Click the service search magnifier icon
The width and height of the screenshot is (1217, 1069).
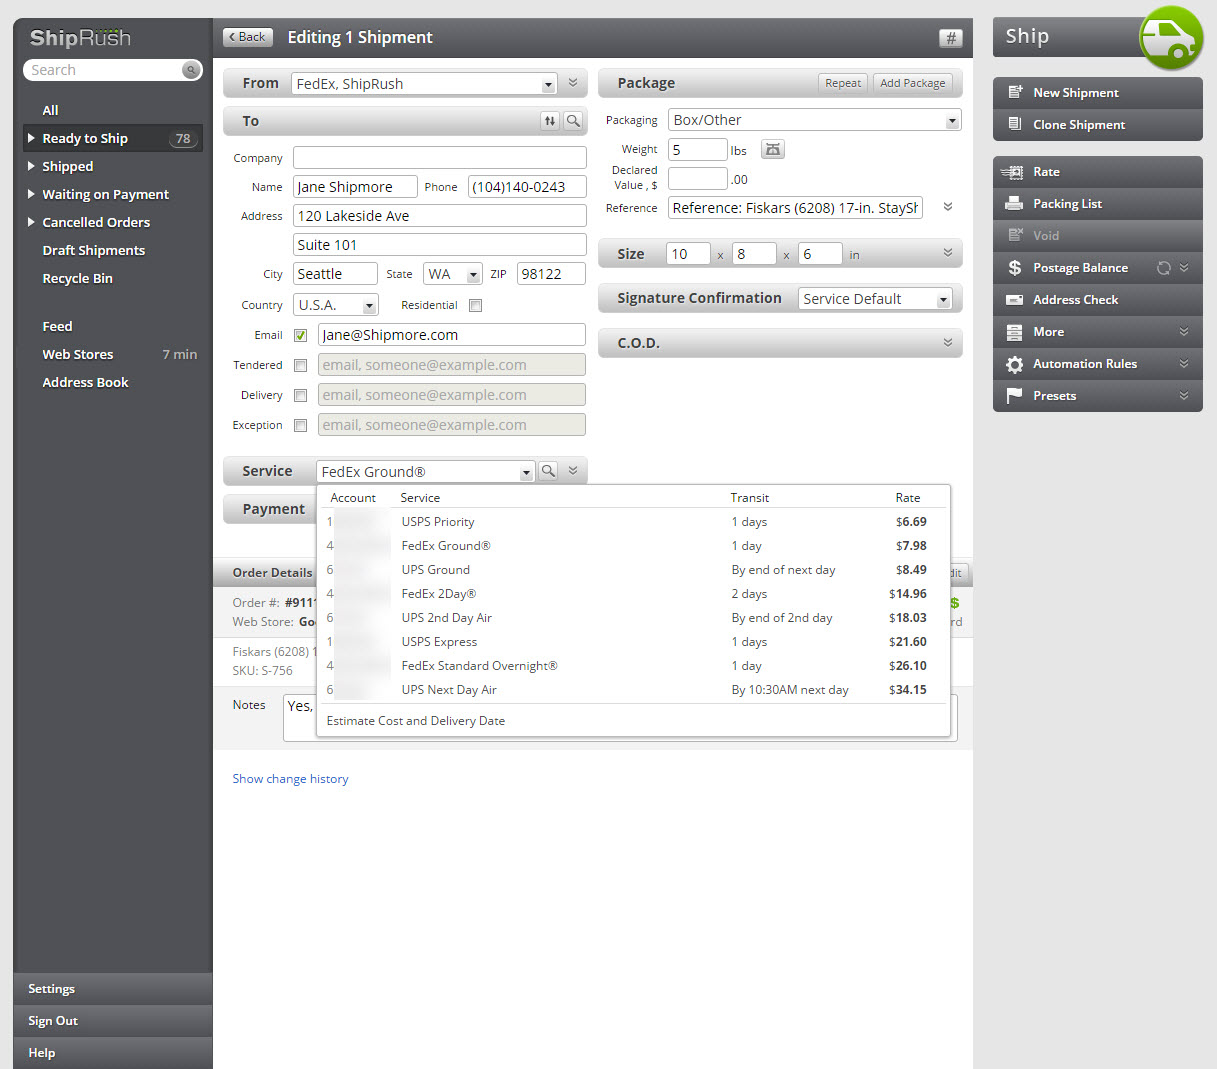[x=548, y=471]
